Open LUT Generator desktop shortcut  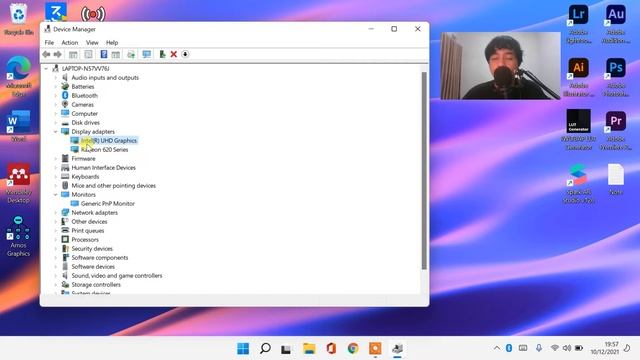click(578, 130)
